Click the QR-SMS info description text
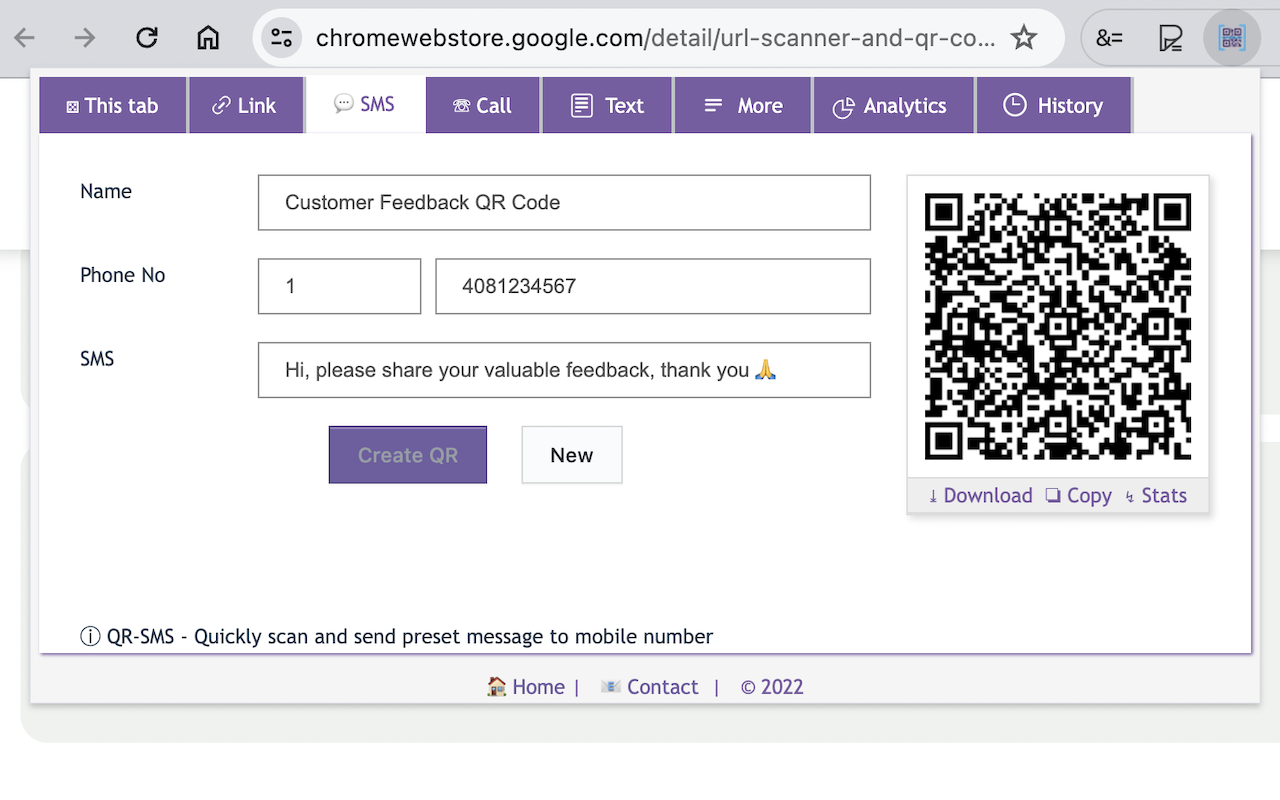1280x800 pixels. [x=397, y=636]
